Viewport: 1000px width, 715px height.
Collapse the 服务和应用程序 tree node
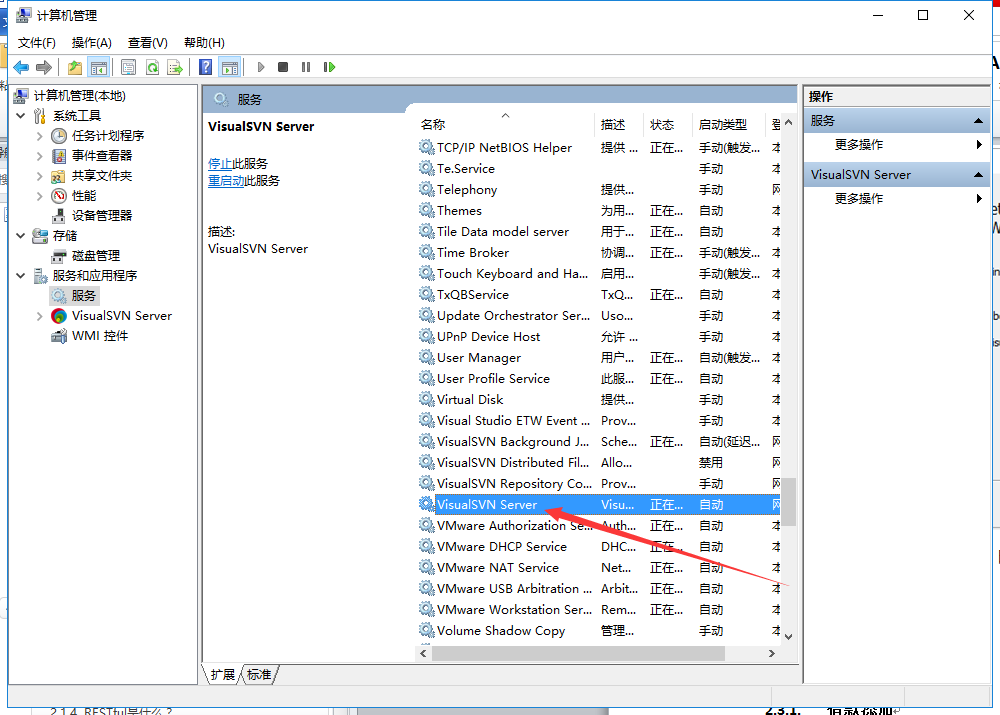(20, 276)
